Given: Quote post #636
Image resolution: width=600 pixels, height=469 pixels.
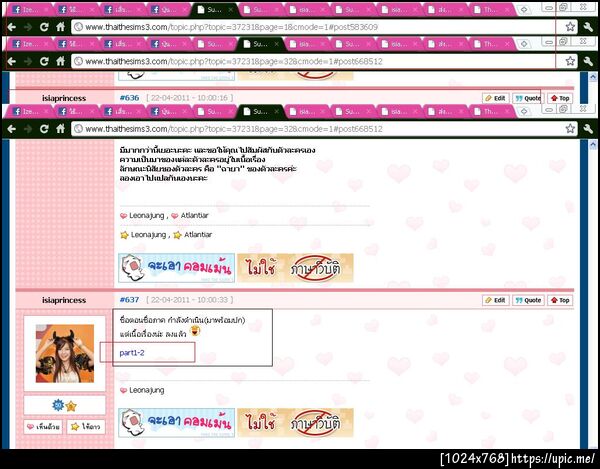Looking at the screenshot, I should click(528, 98).
